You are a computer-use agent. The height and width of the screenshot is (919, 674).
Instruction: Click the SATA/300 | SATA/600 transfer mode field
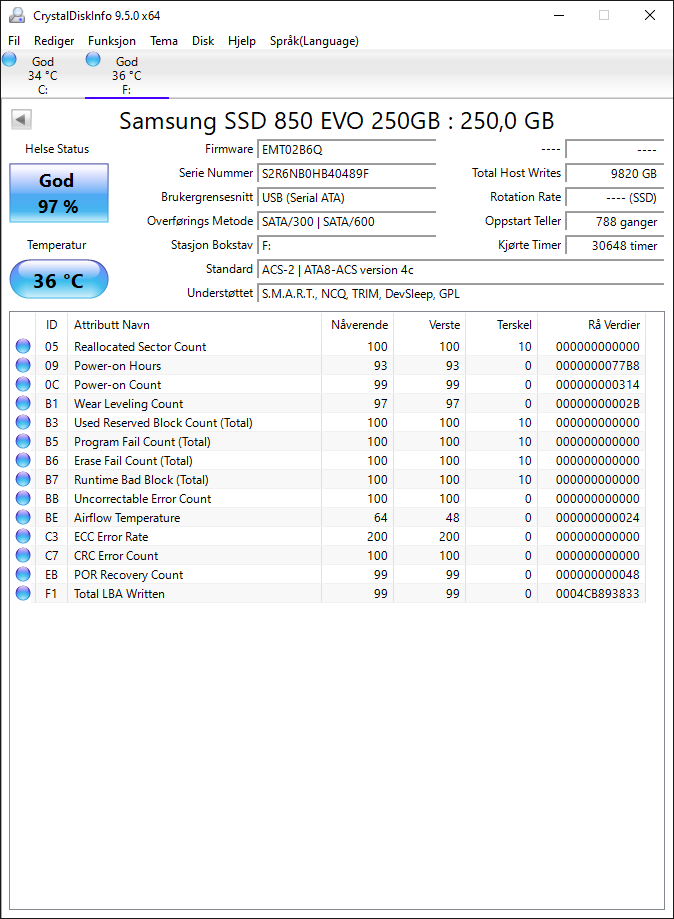[346, 222]
